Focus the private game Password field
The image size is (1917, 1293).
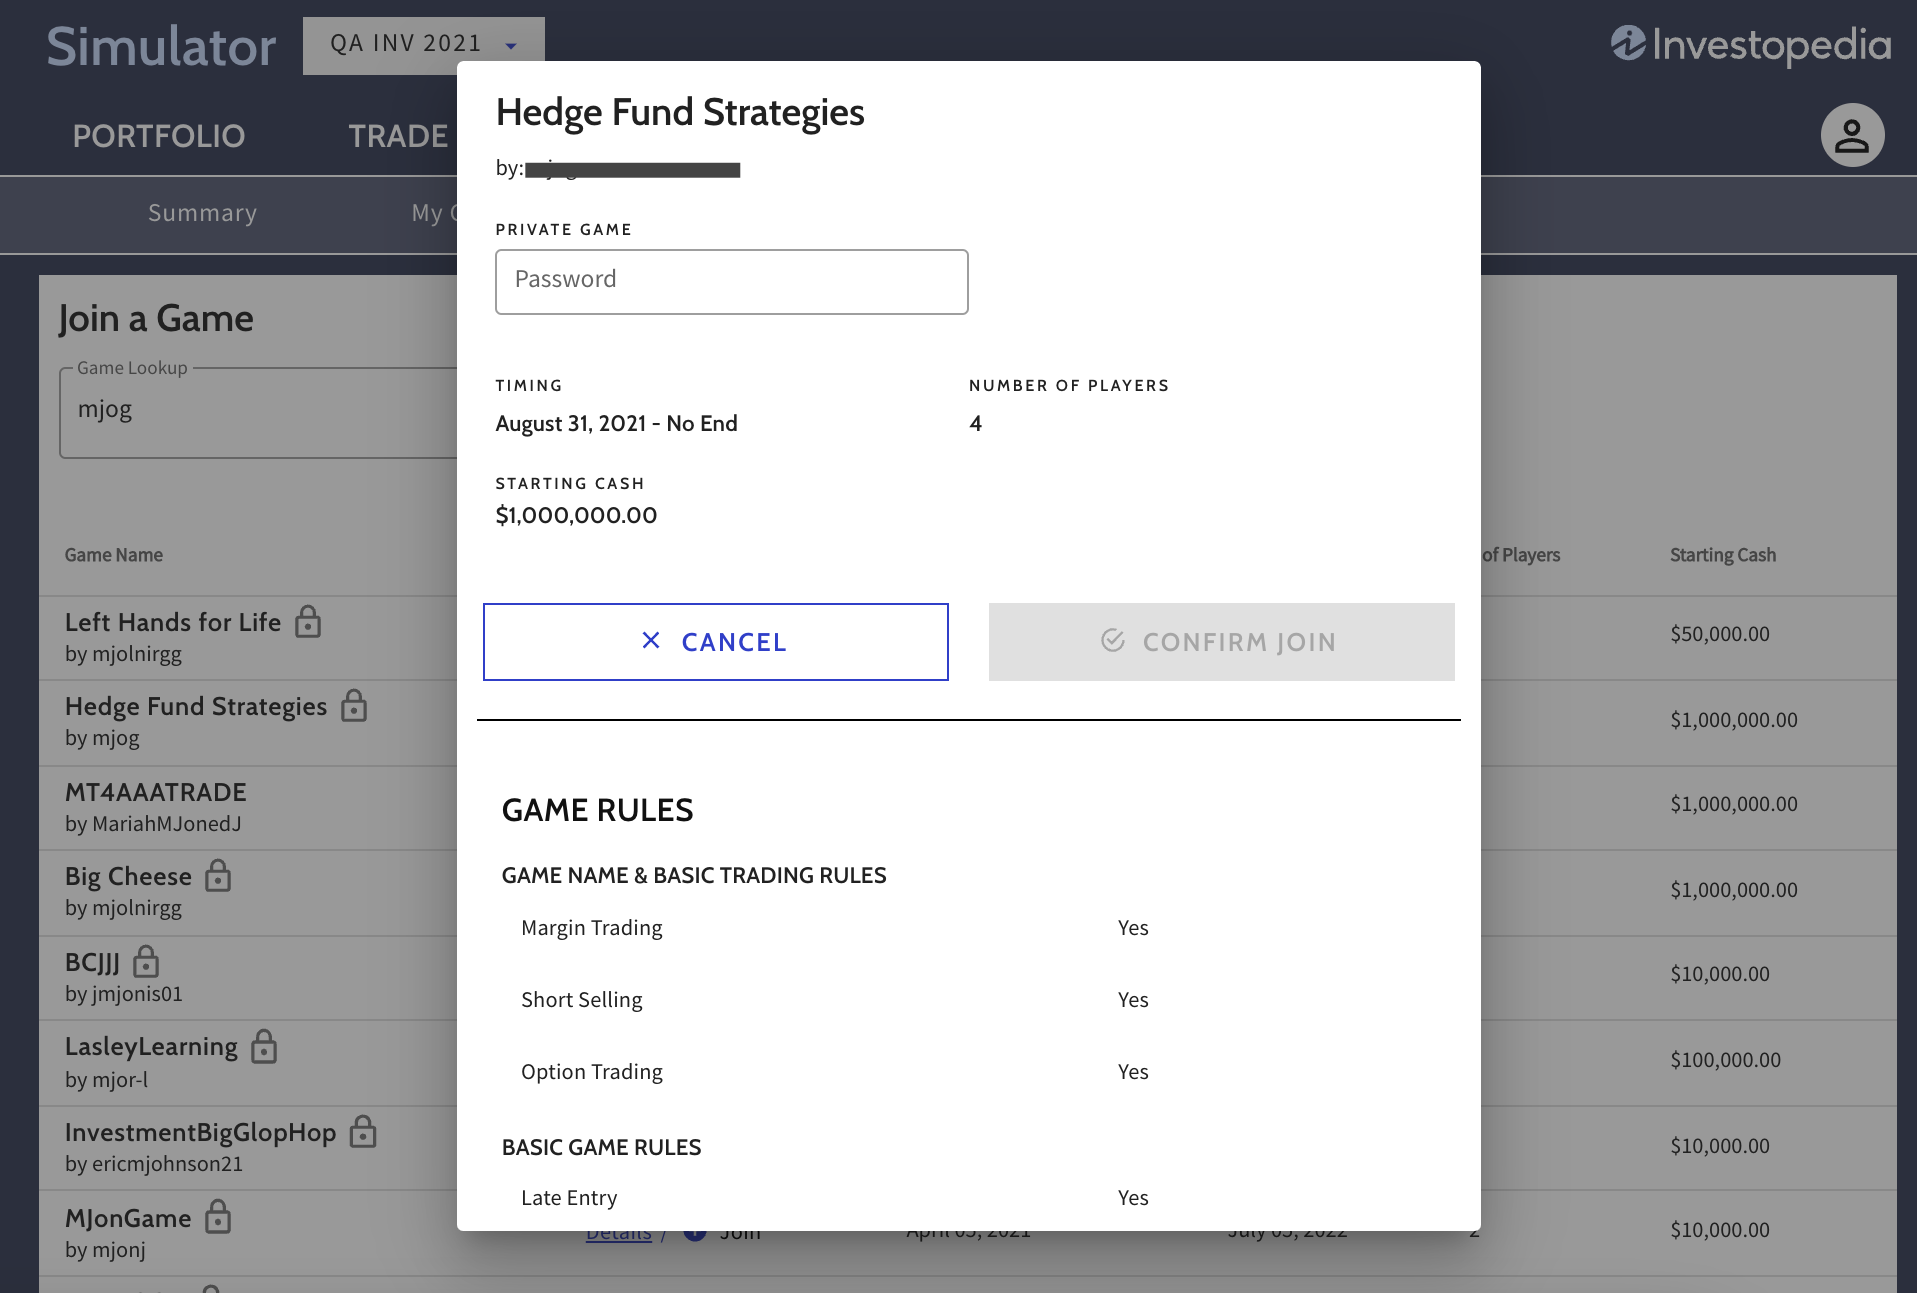point(731,281)
